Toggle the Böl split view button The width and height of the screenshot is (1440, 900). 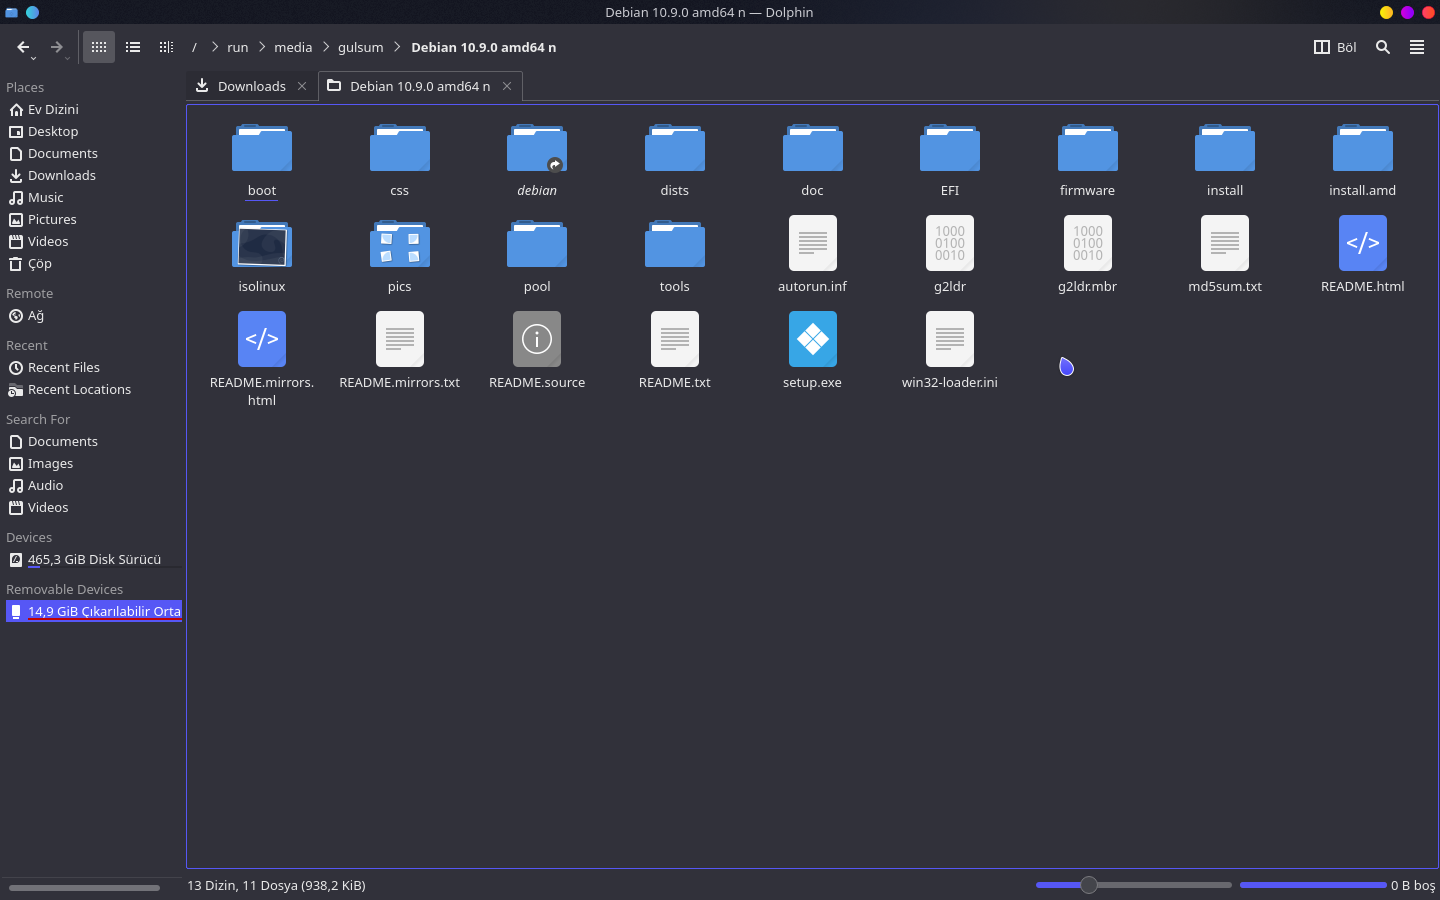click(x=1335, y=47)
